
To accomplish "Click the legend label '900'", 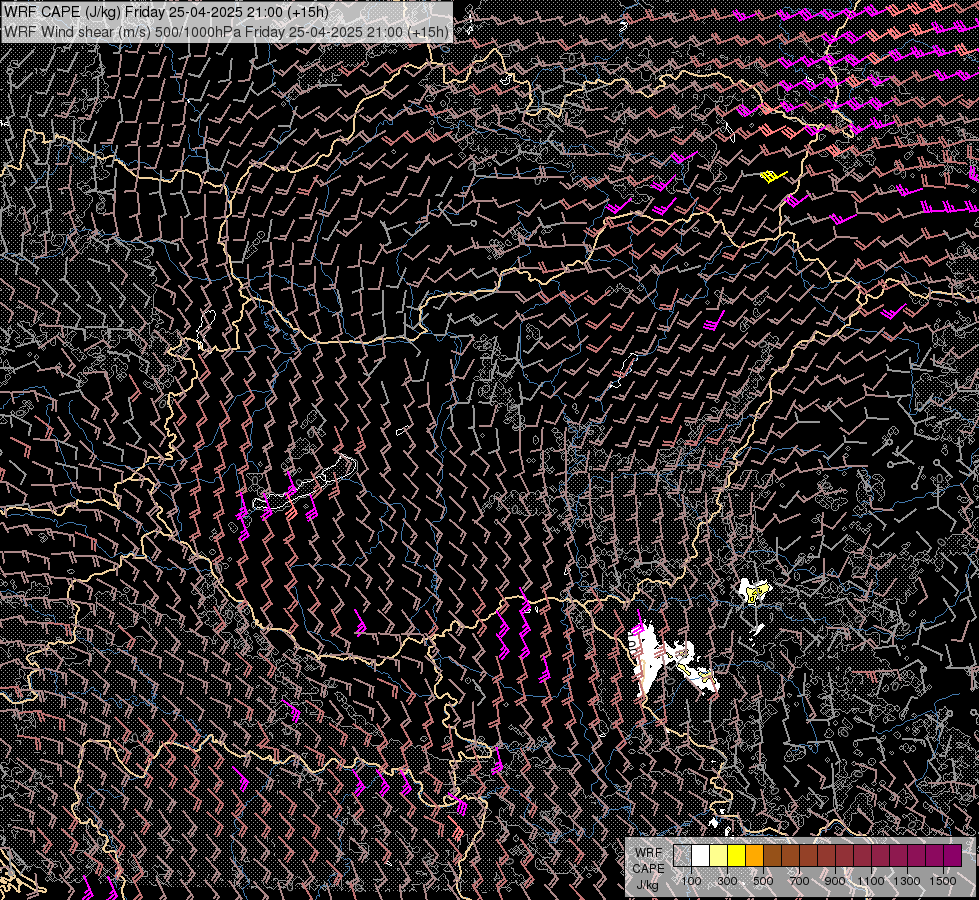I will [835, 881].
